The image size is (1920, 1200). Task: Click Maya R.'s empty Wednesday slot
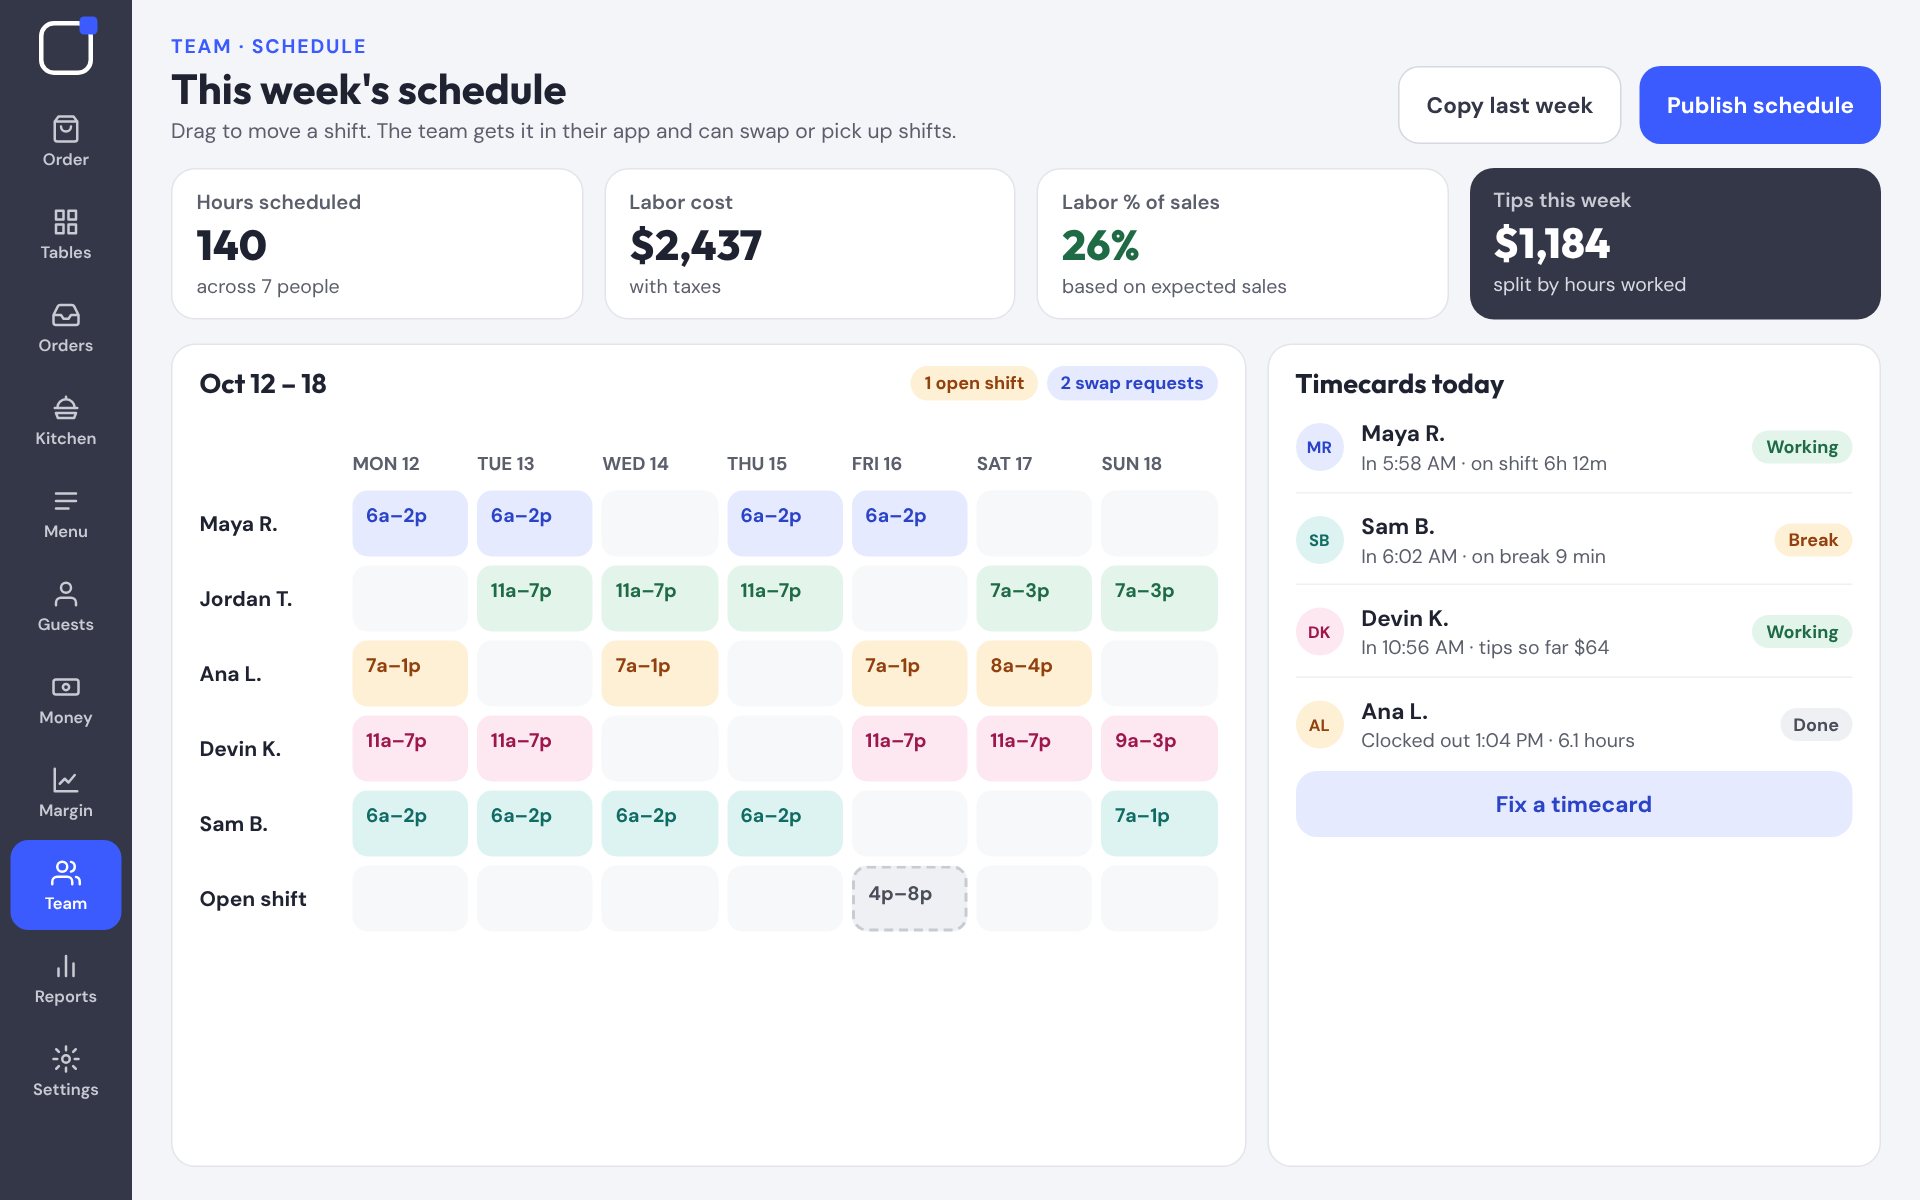tap(659, 523)
